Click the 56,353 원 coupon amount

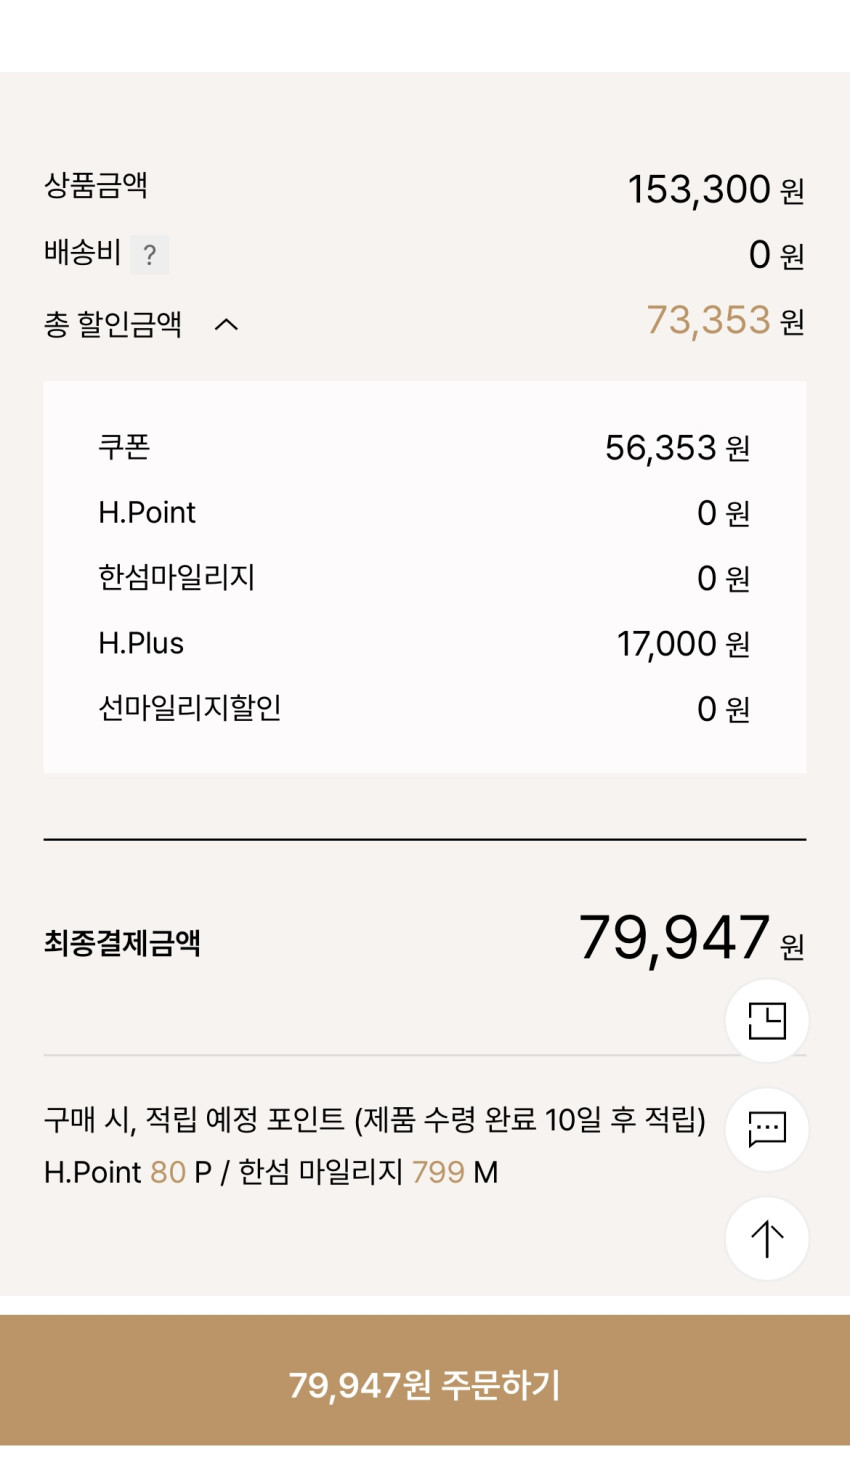point(677,448)
